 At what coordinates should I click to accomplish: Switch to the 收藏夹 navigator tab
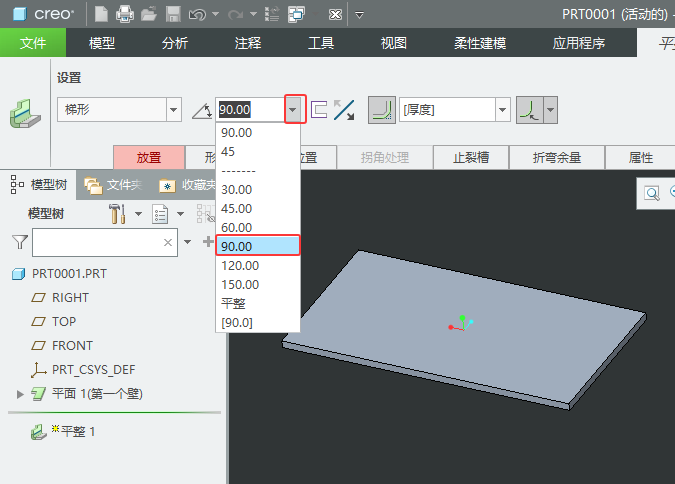coord(187,185)
